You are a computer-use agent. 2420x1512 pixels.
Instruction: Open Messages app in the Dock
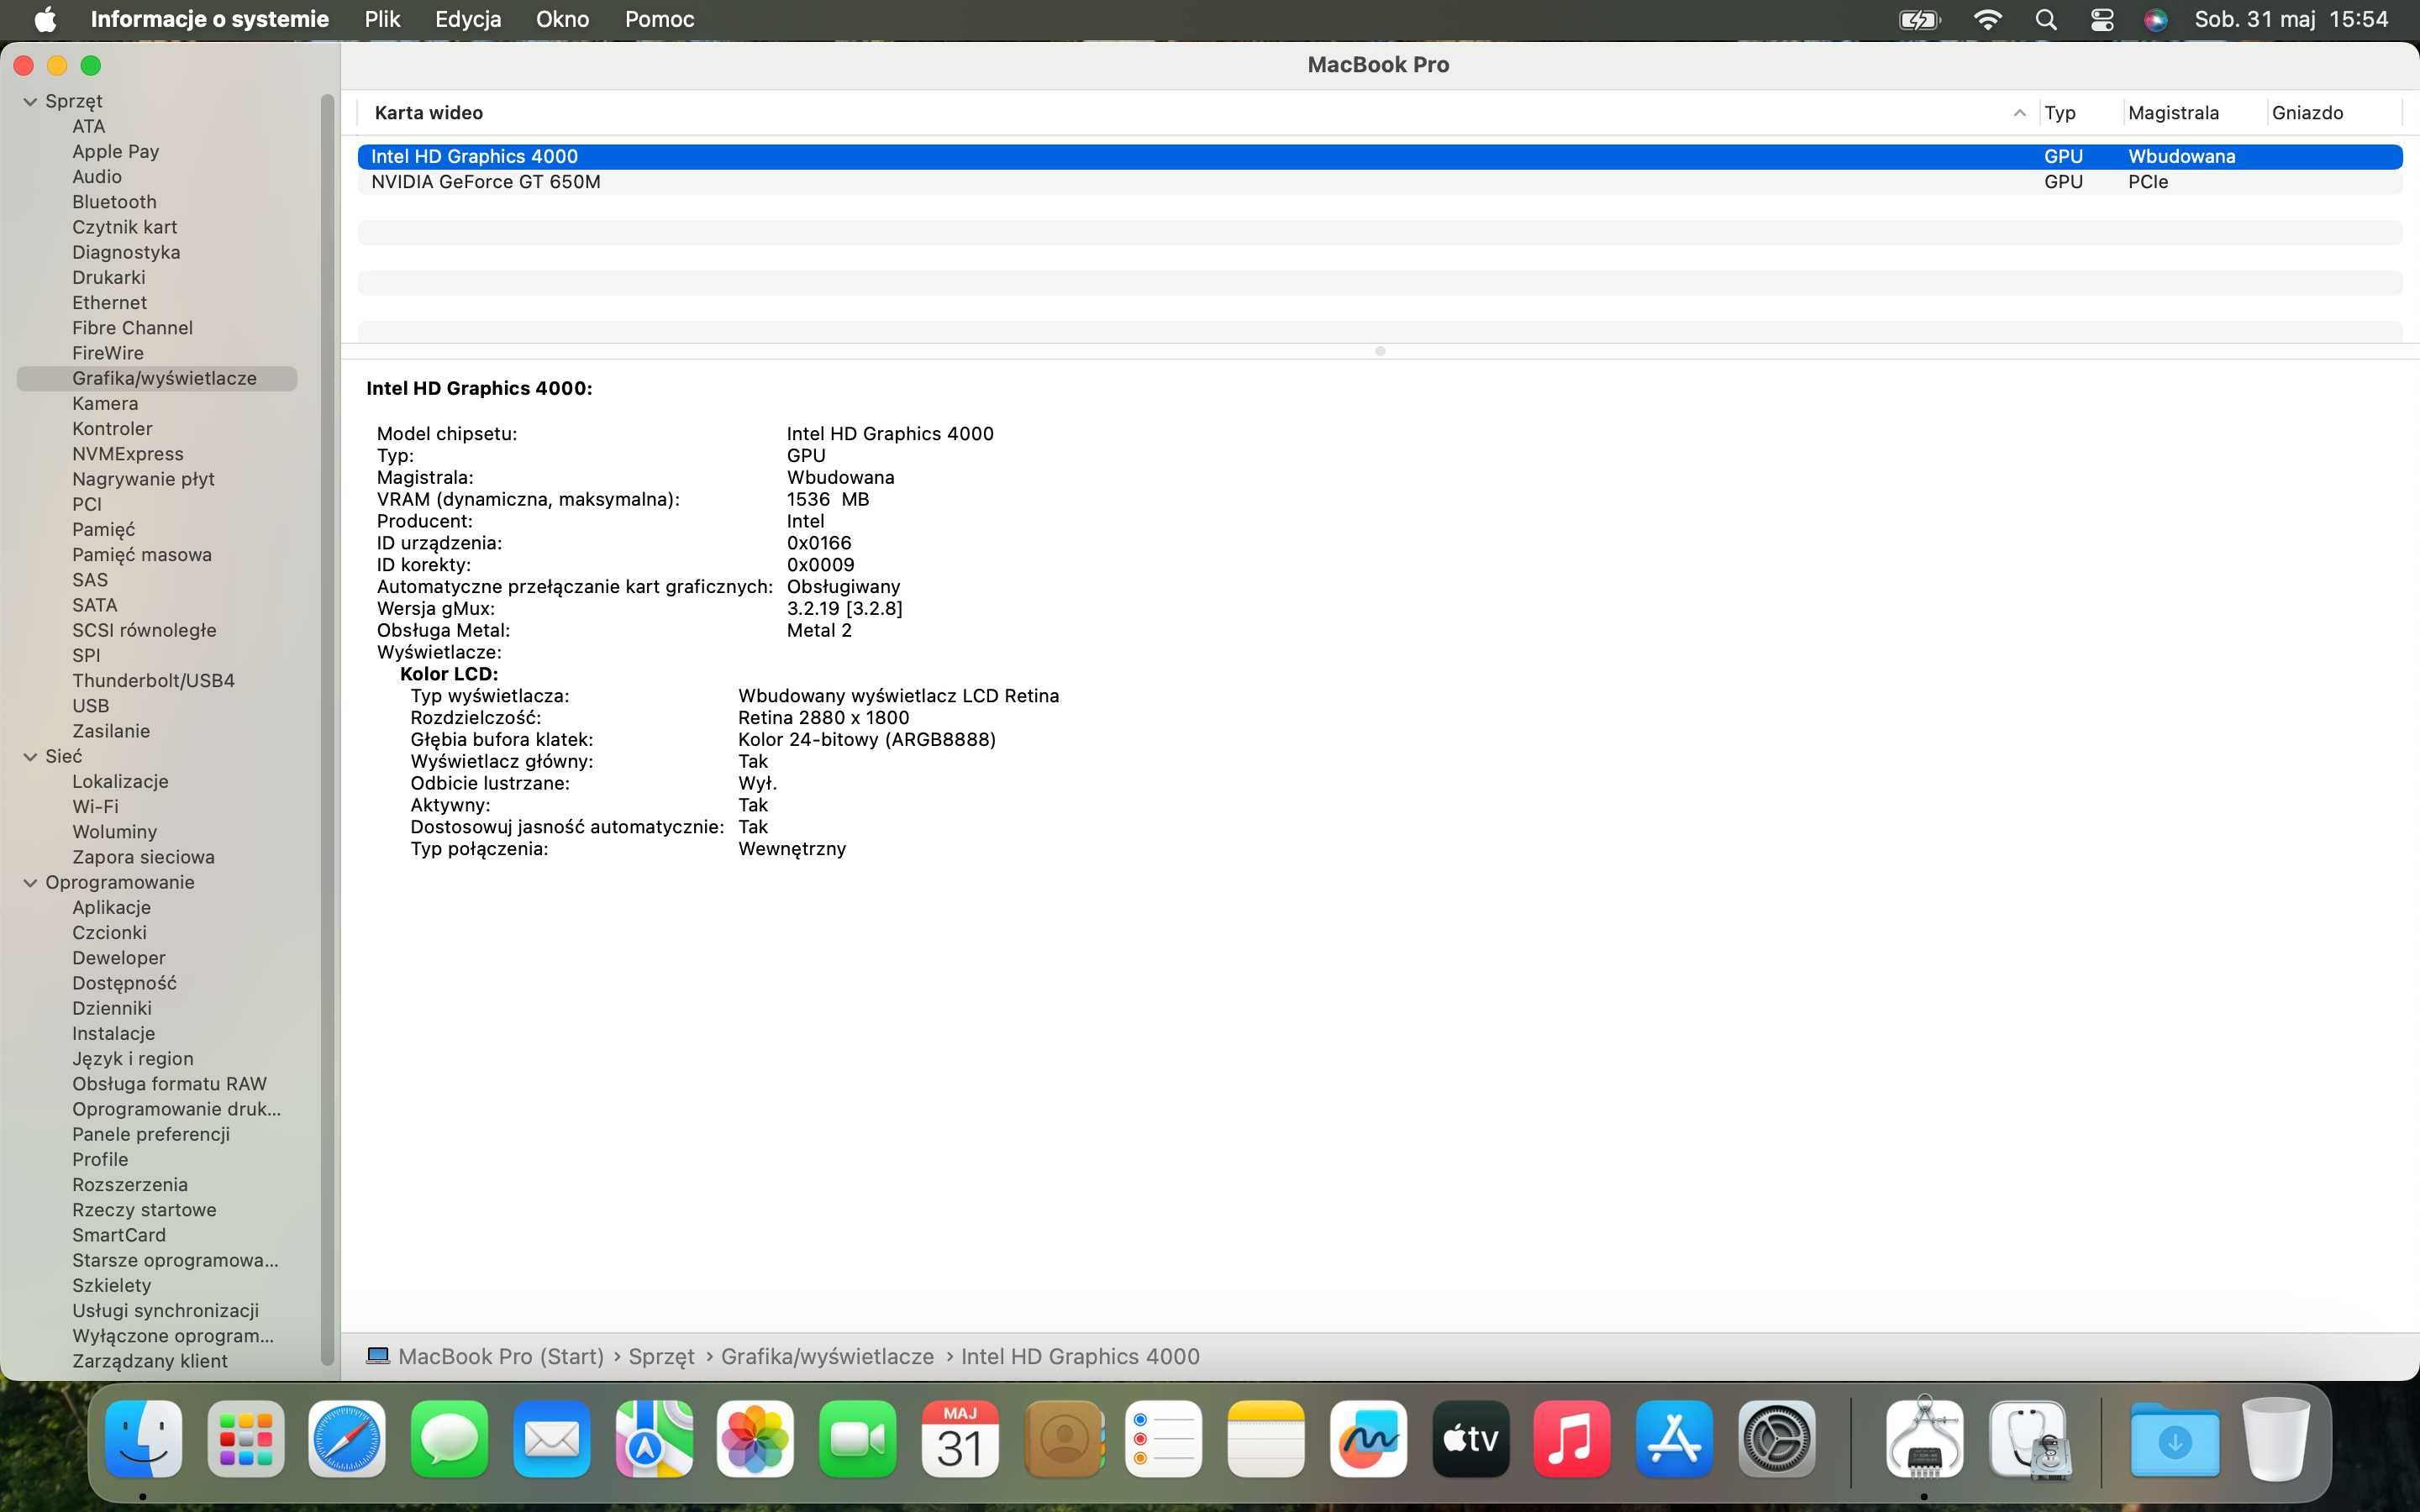coord(450,1439)
